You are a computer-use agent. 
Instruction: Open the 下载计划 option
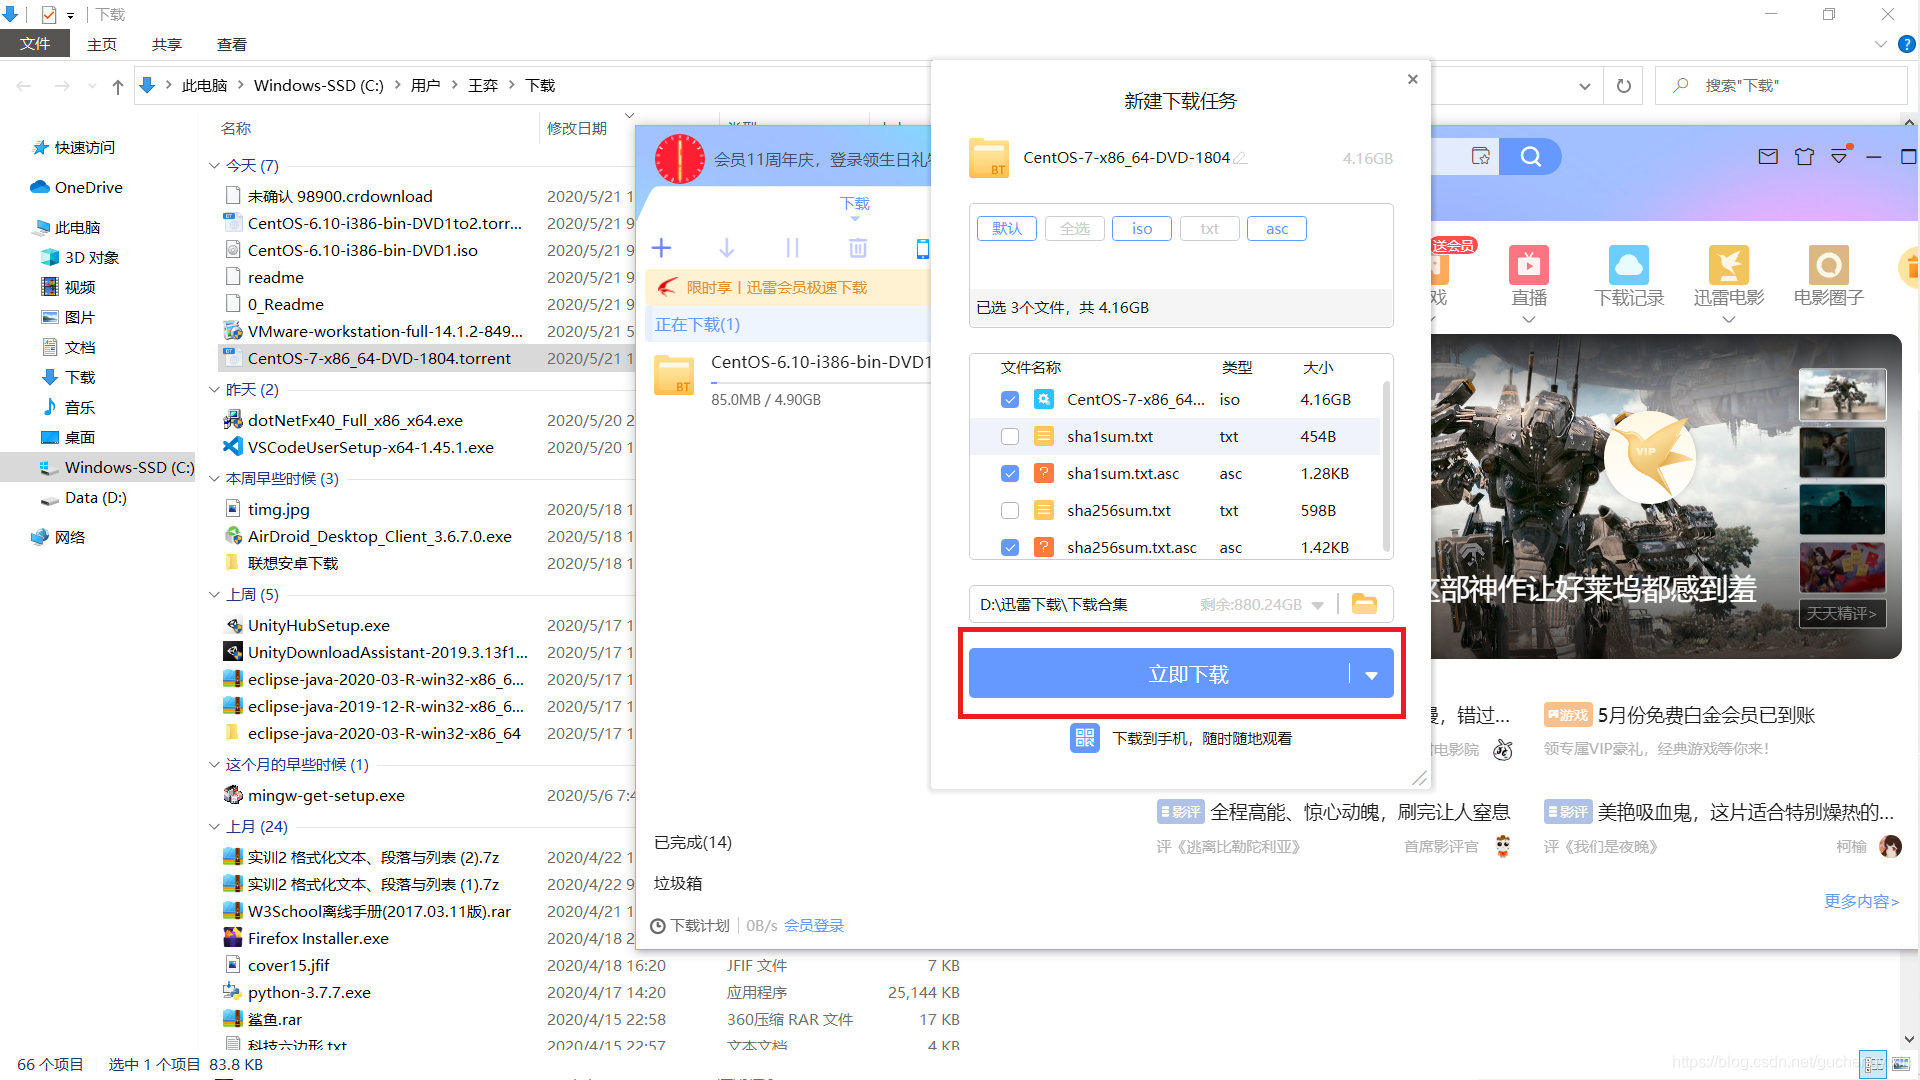[690, 925]
